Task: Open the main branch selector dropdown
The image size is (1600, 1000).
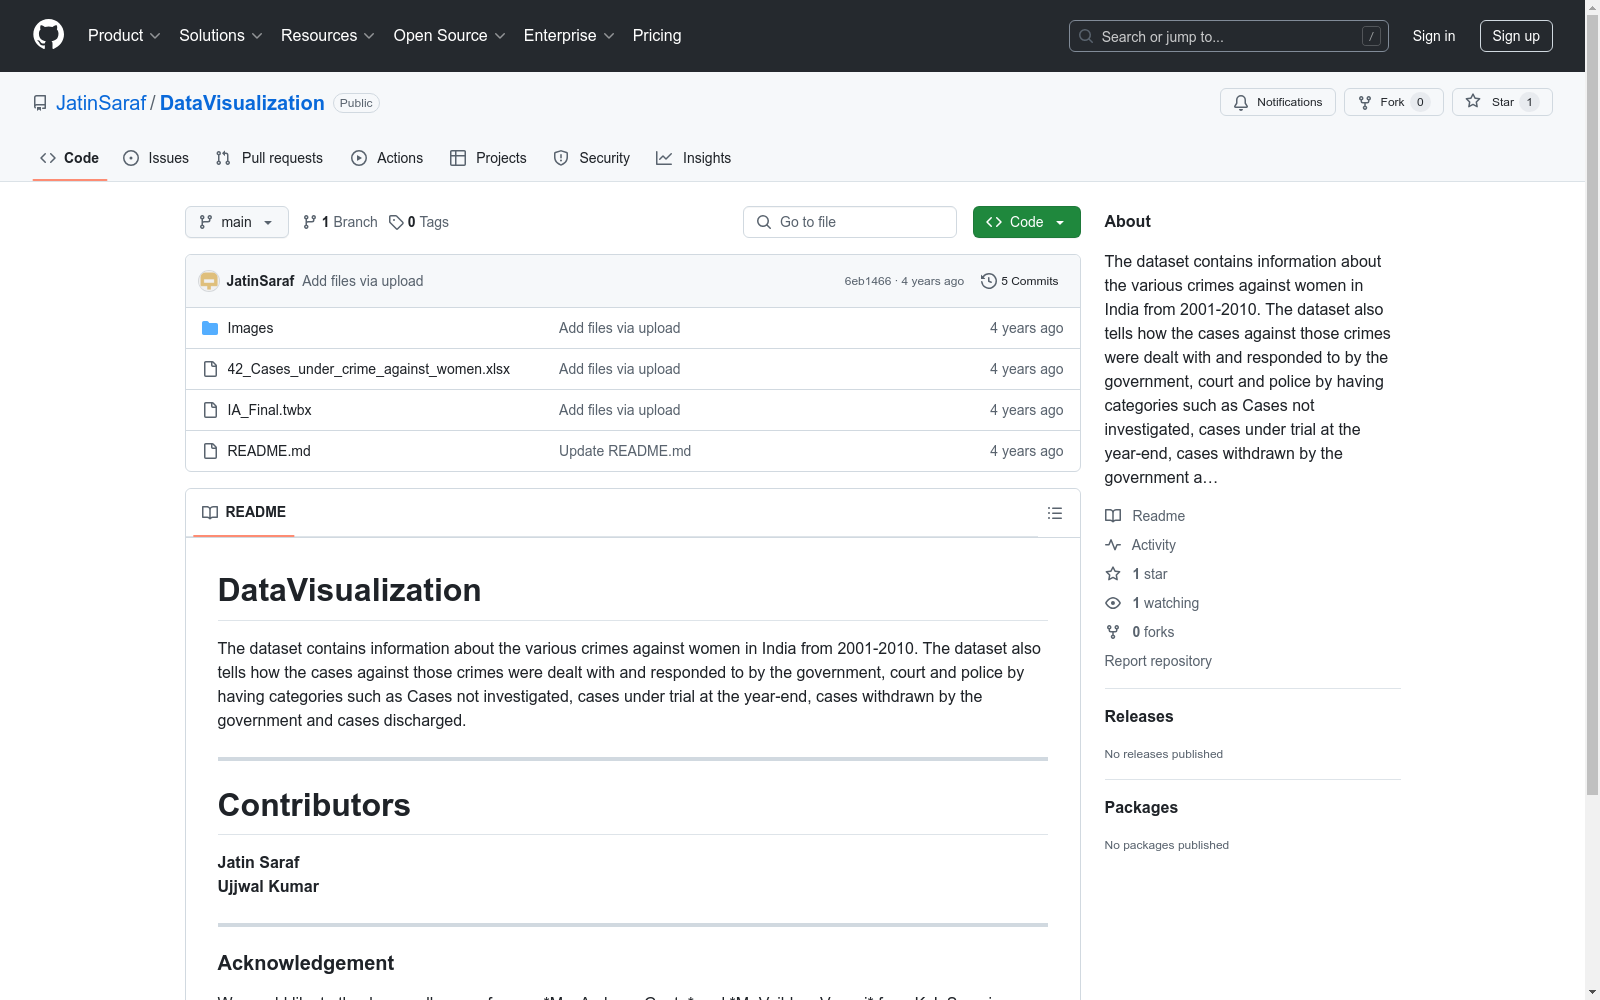Action: pos(237,222)
